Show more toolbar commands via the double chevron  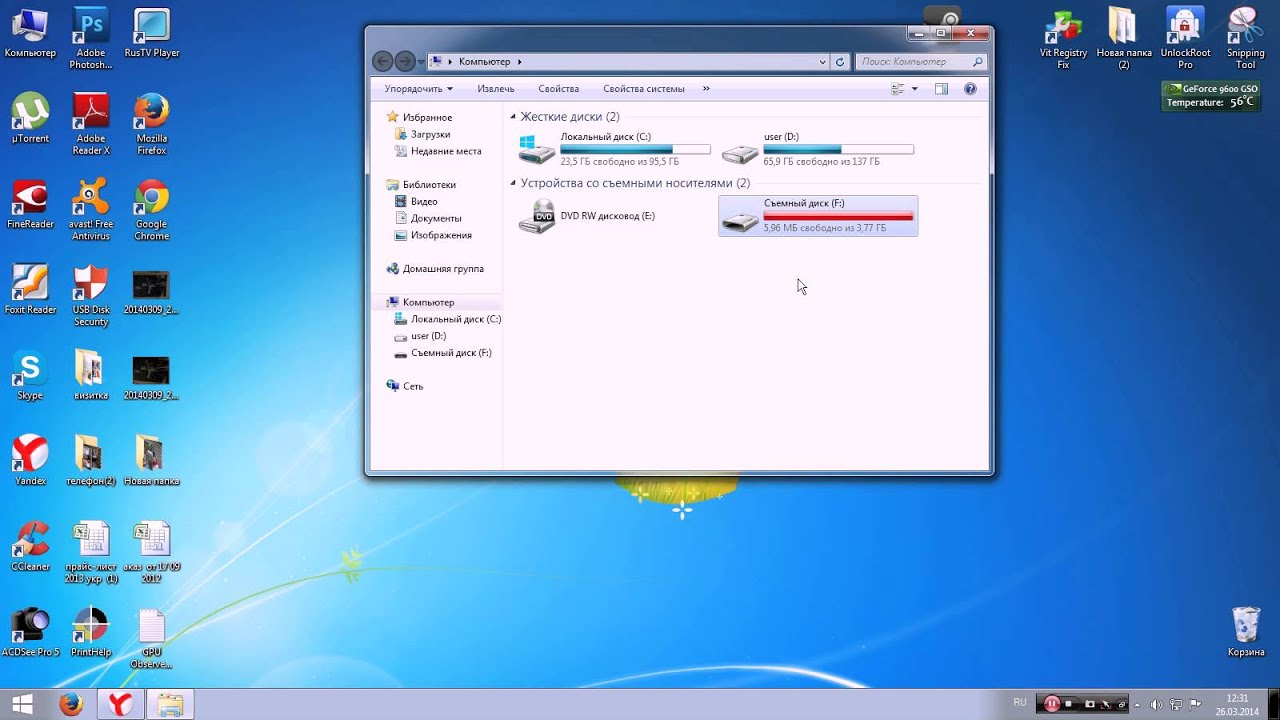(706, 89)
